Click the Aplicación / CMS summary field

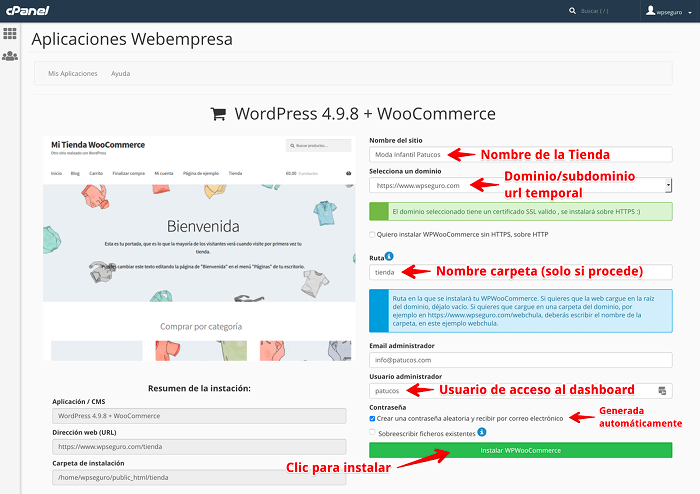tap(199, 416)
